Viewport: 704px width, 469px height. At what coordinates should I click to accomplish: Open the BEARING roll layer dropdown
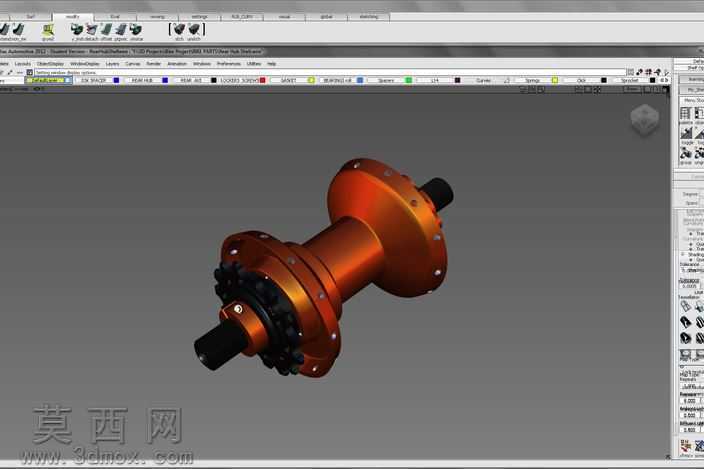[337, 80]
